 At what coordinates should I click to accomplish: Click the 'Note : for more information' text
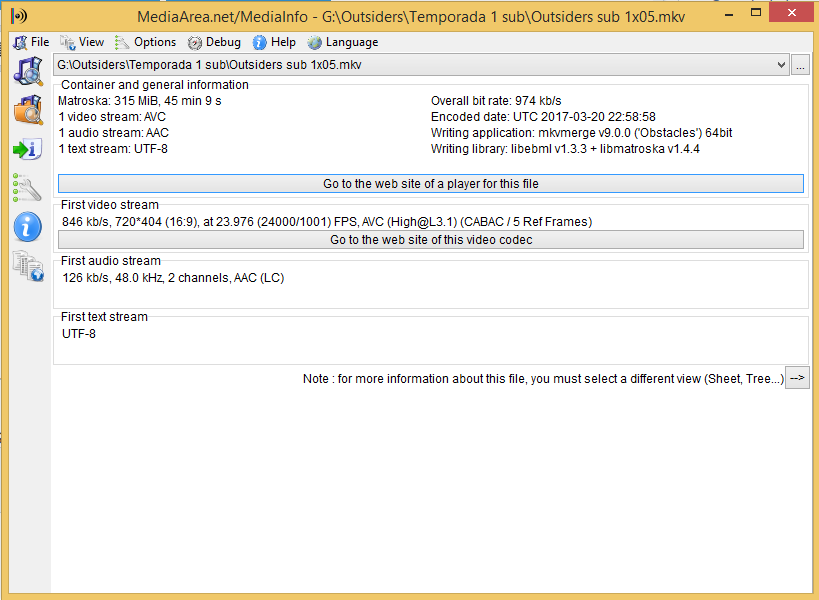pyautogui.click(x=543, y=379)
